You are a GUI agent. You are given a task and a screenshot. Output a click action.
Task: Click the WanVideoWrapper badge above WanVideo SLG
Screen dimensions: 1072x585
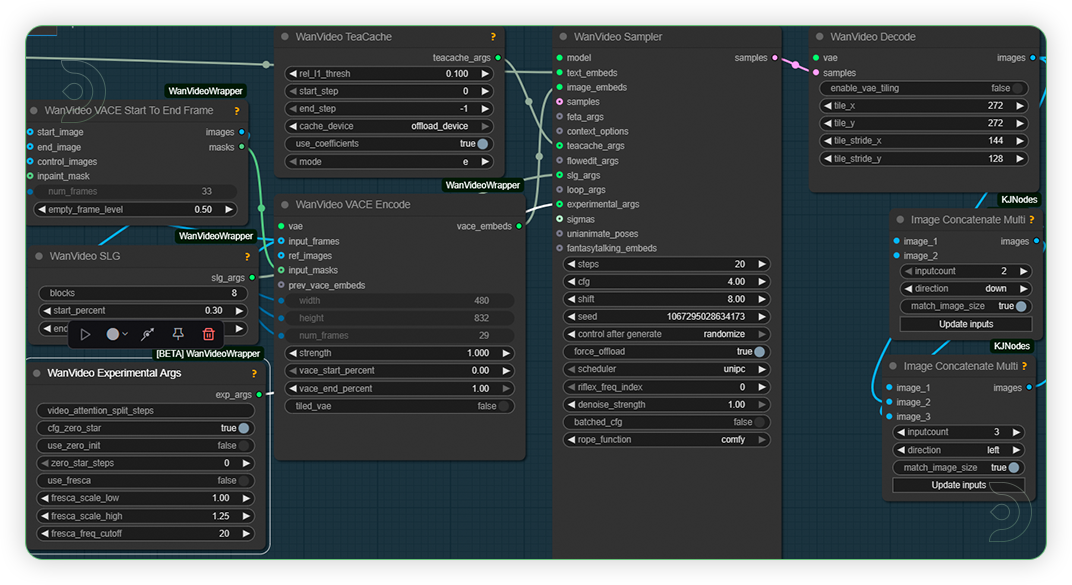(x=216, y=236)
